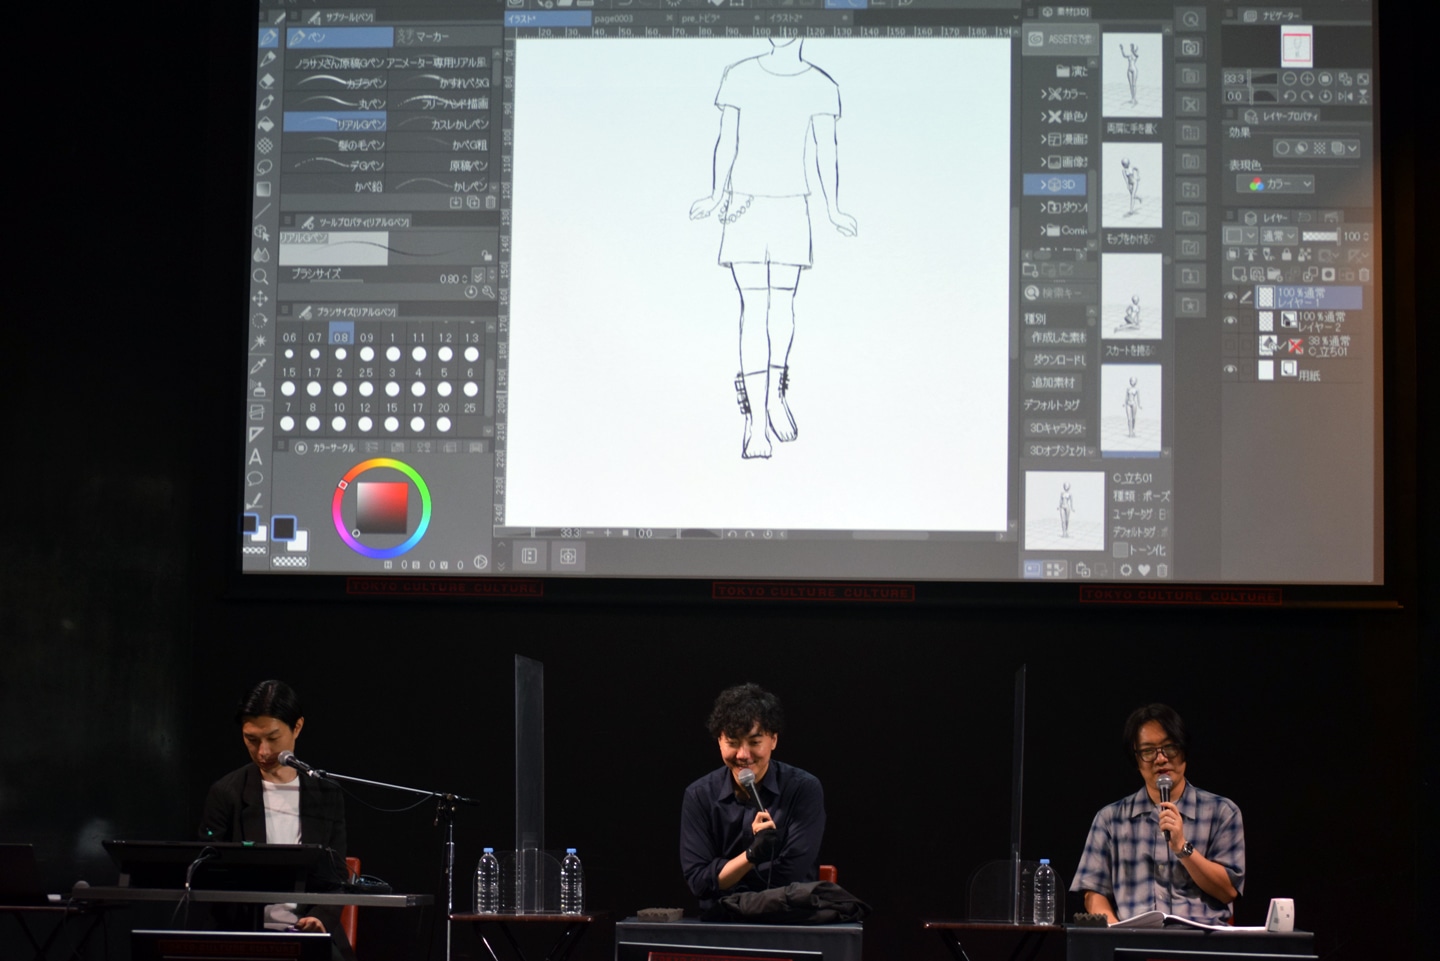1440x961 pixels.
Task: Open the 表現色 カラー dropdown
Action: (x=1281, y=184)
